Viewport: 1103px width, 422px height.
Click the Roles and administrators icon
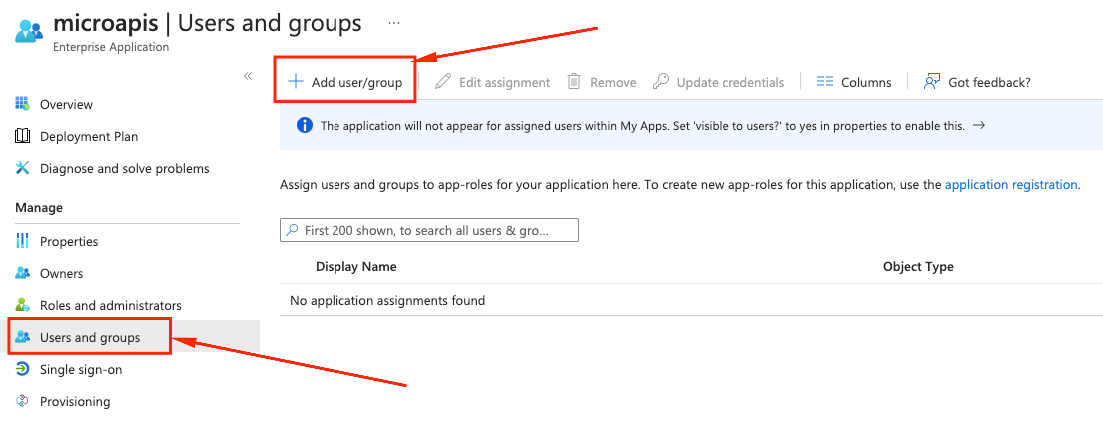pyautogui.click(x=23, y=305)
